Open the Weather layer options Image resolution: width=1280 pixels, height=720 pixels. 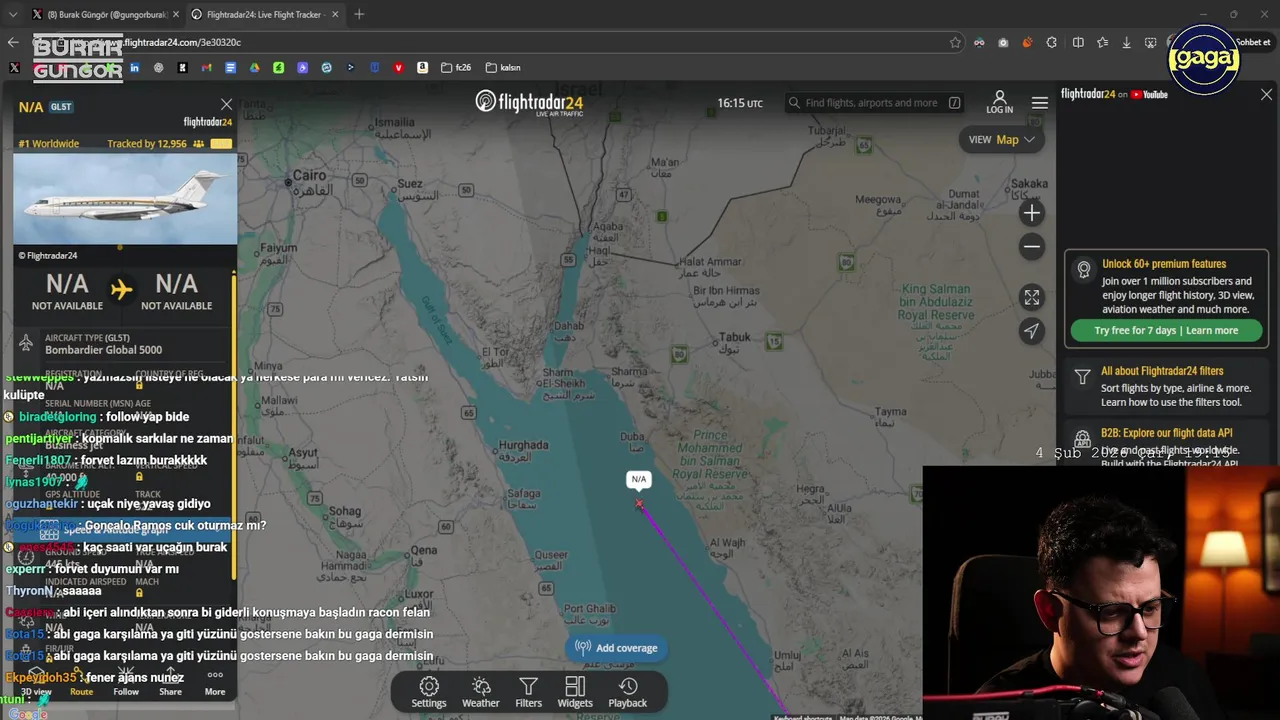(x=480, y=692)
